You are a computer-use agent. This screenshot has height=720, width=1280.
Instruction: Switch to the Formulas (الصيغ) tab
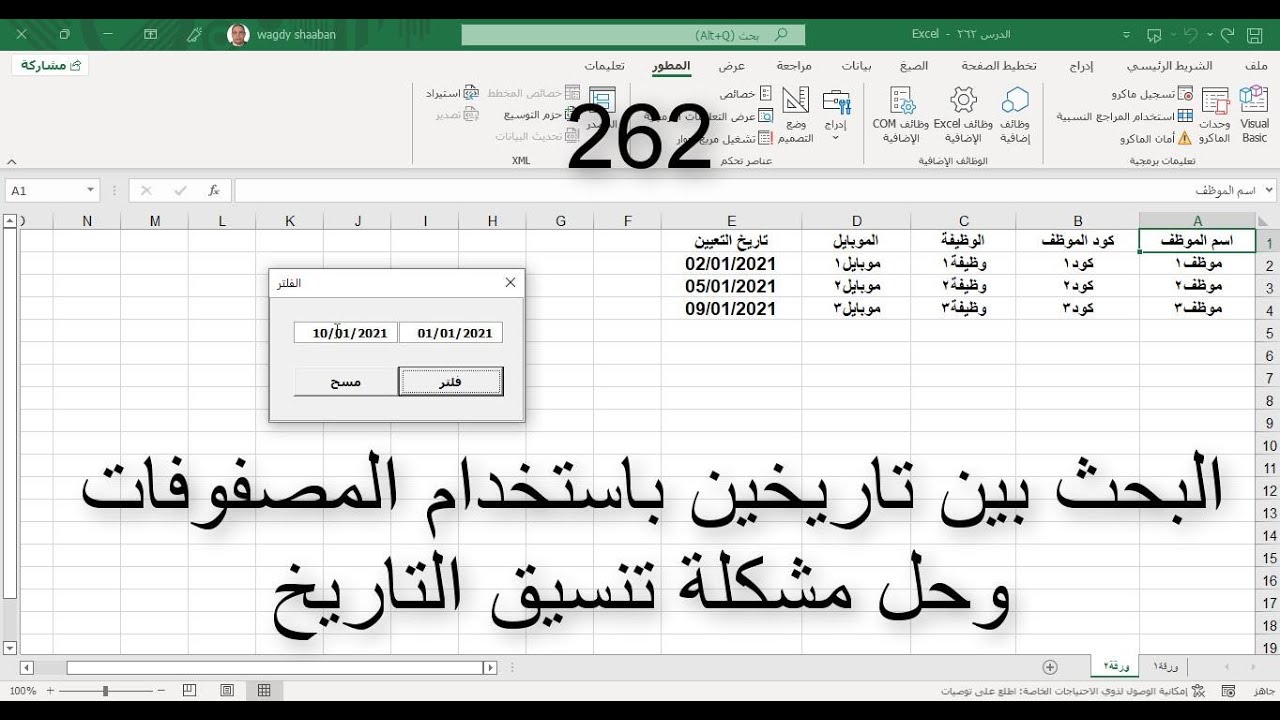tap(913, 66)
